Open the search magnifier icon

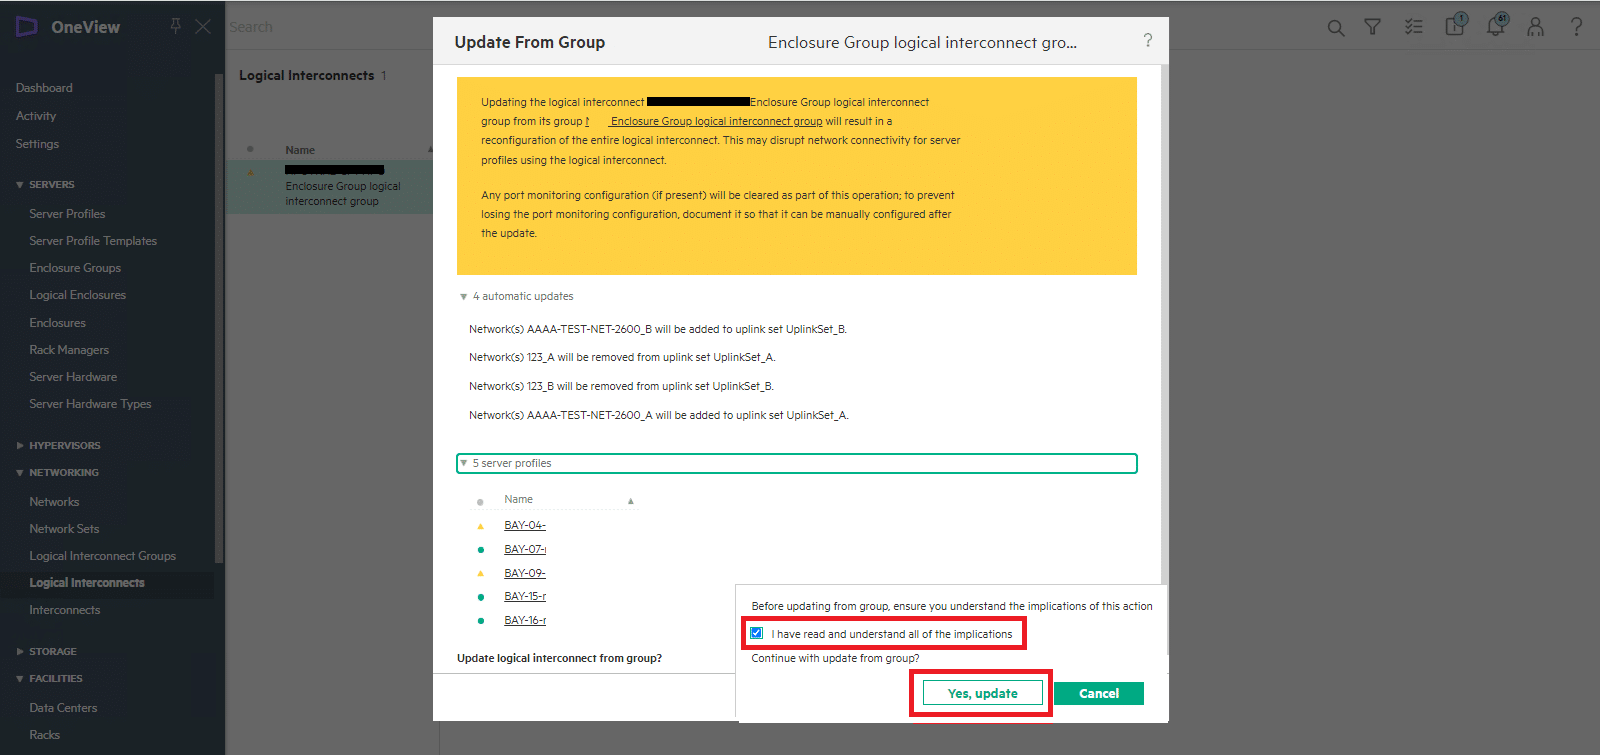(x=1336, y=28)
